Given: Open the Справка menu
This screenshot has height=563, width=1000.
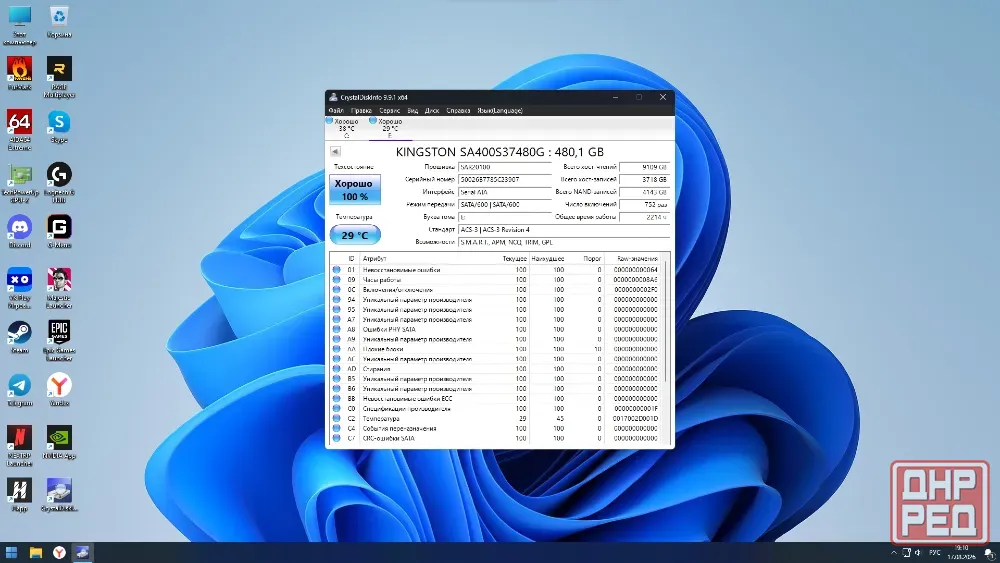Looking at the screenshot, I should (458, 110).
